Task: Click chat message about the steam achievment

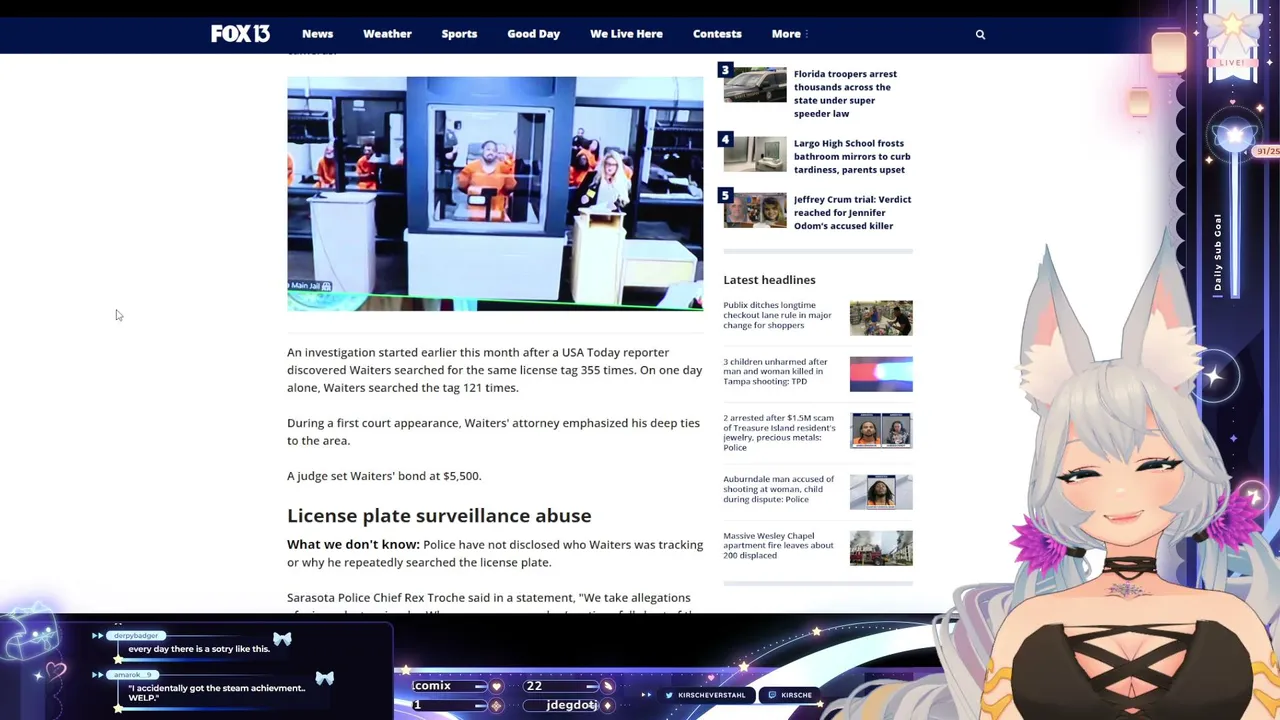Action: [216, 692]
